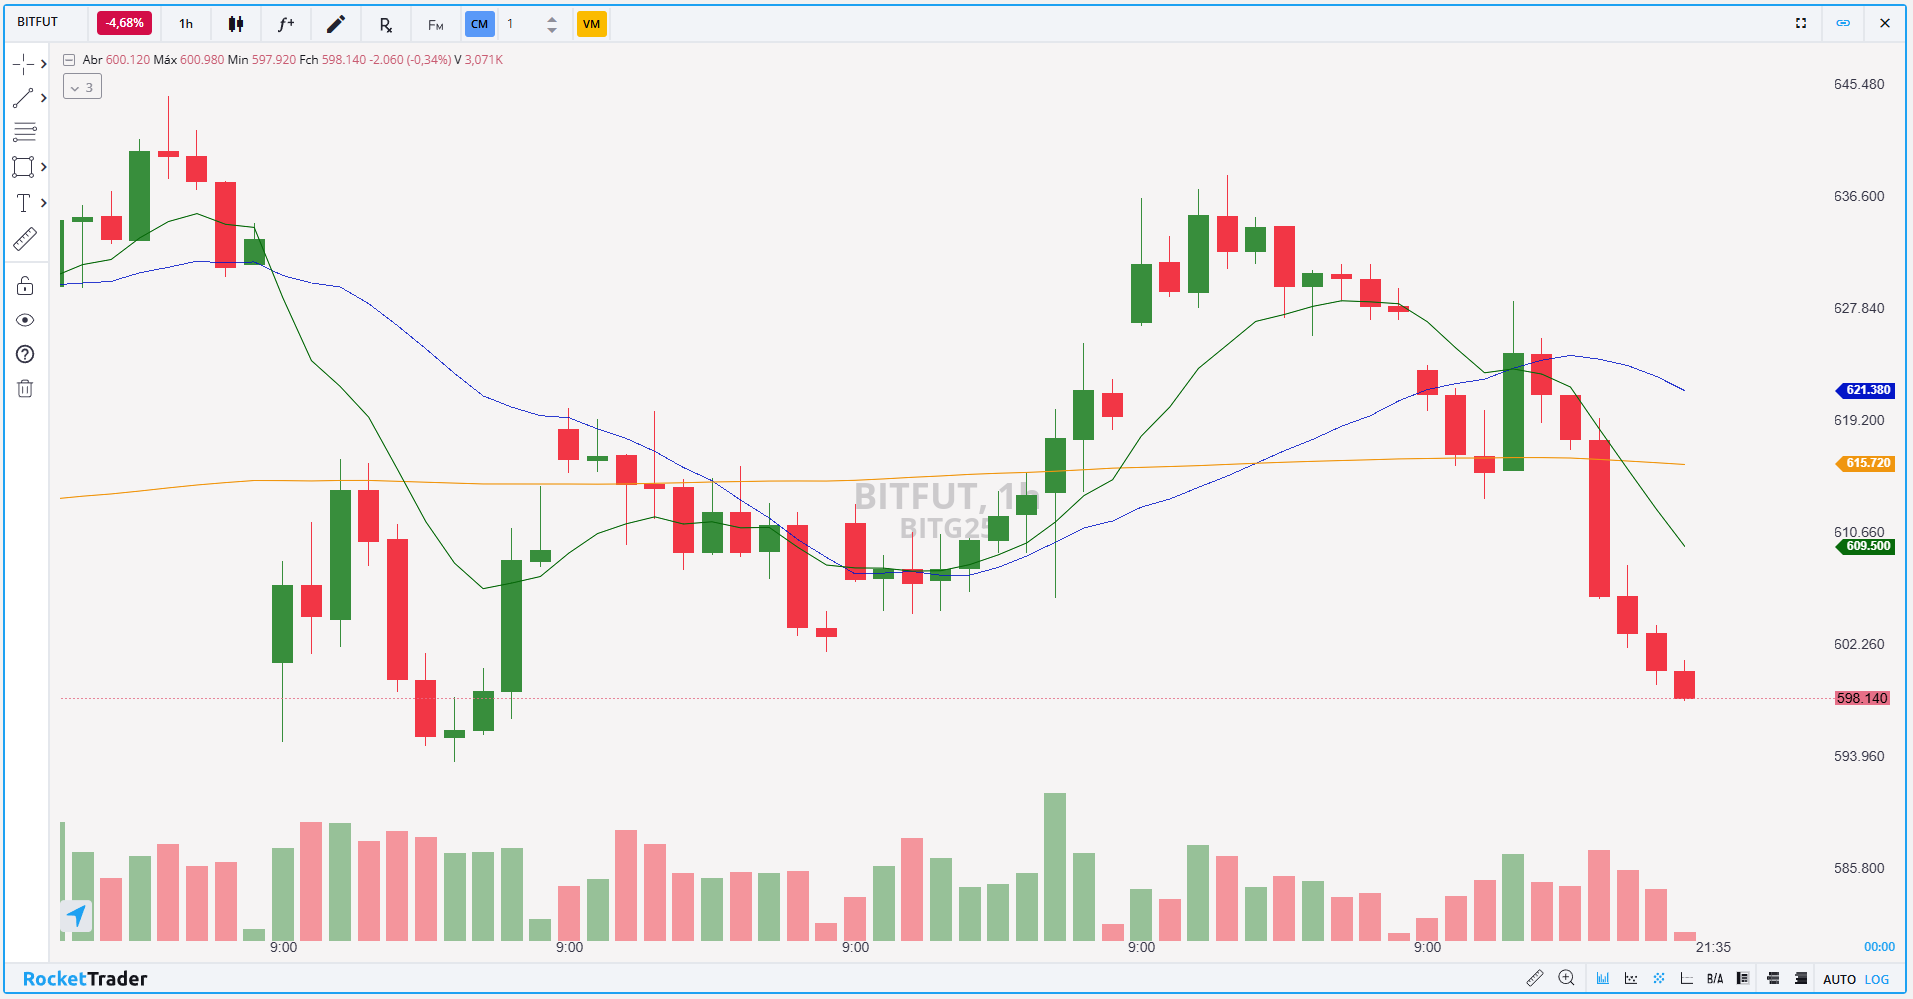Click the zoom-in magnifier in bottom bar

(x=1566, y=978)
